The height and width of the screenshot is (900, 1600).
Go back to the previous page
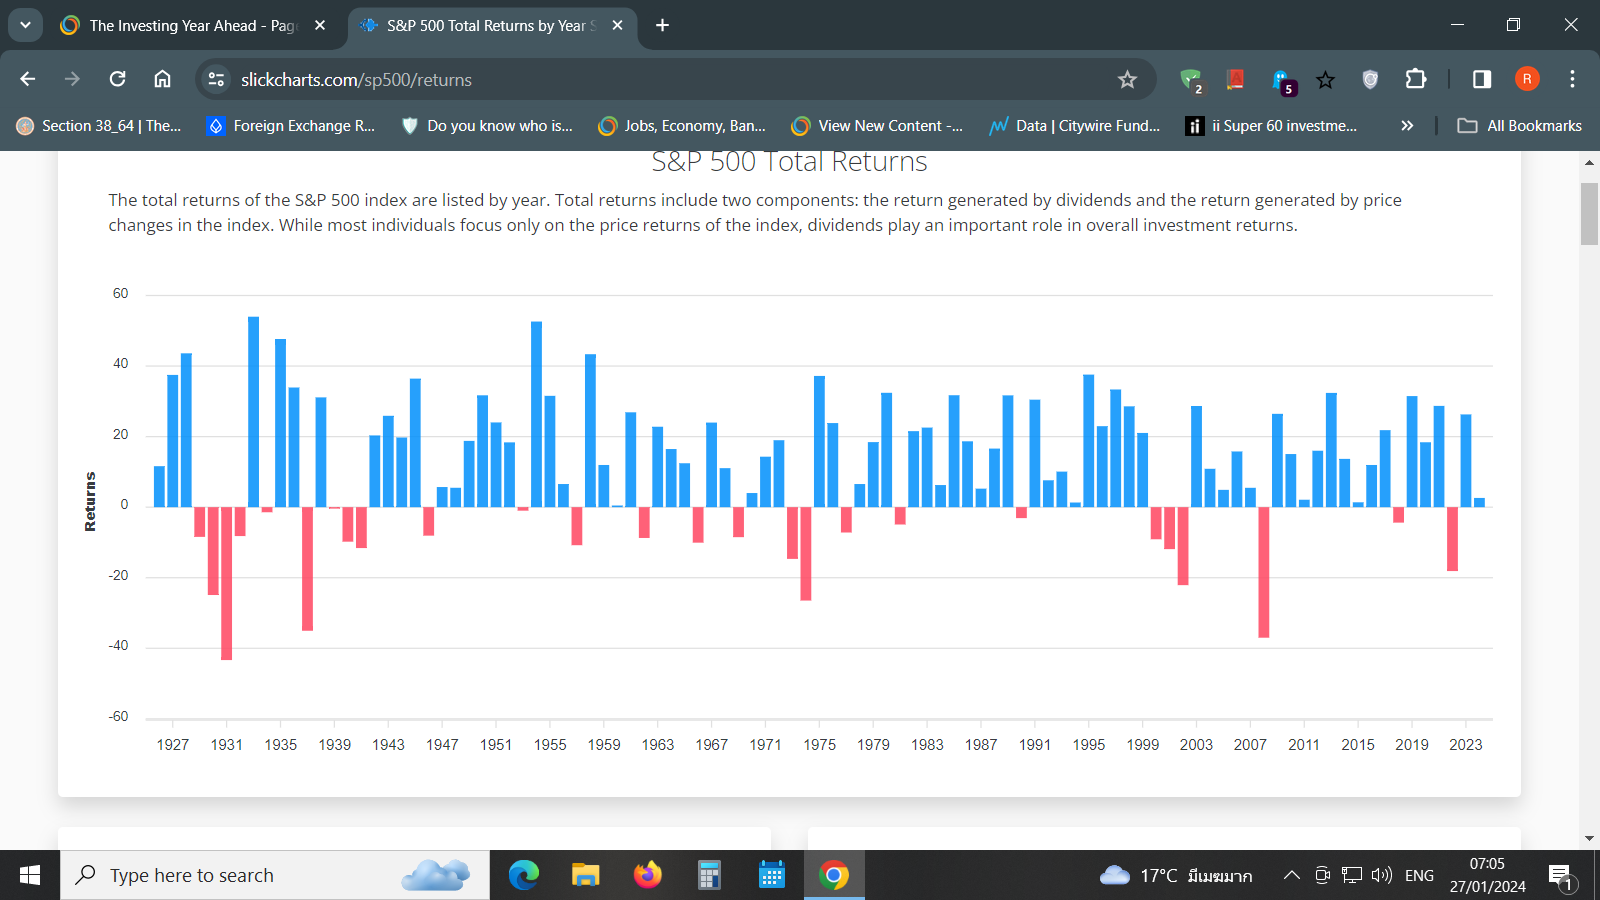pyautogui.click(x=28, y=79)
